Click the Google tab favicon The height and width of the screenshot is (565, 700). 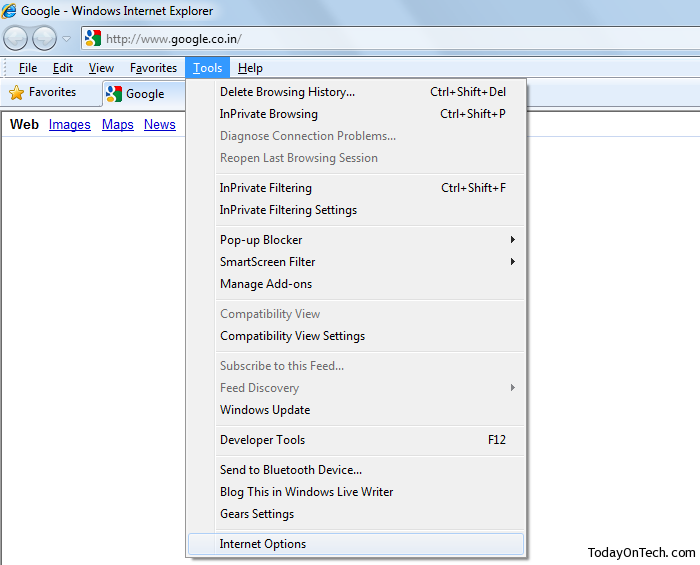point(114,94)
